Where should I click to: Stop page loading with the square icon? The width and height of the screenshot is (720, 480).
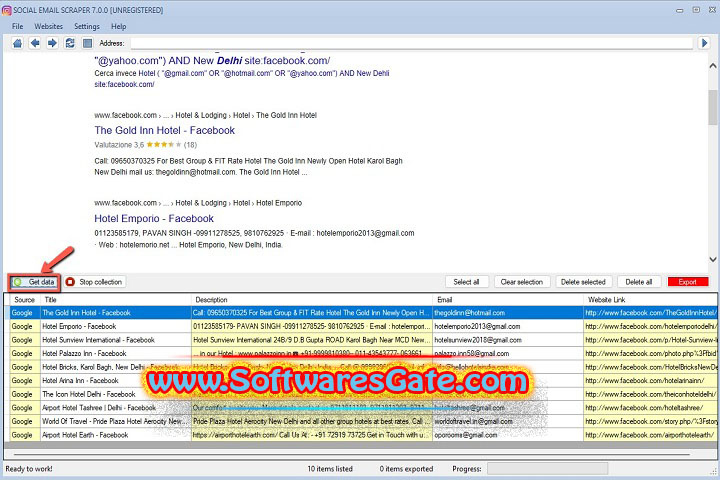(87, 43)
